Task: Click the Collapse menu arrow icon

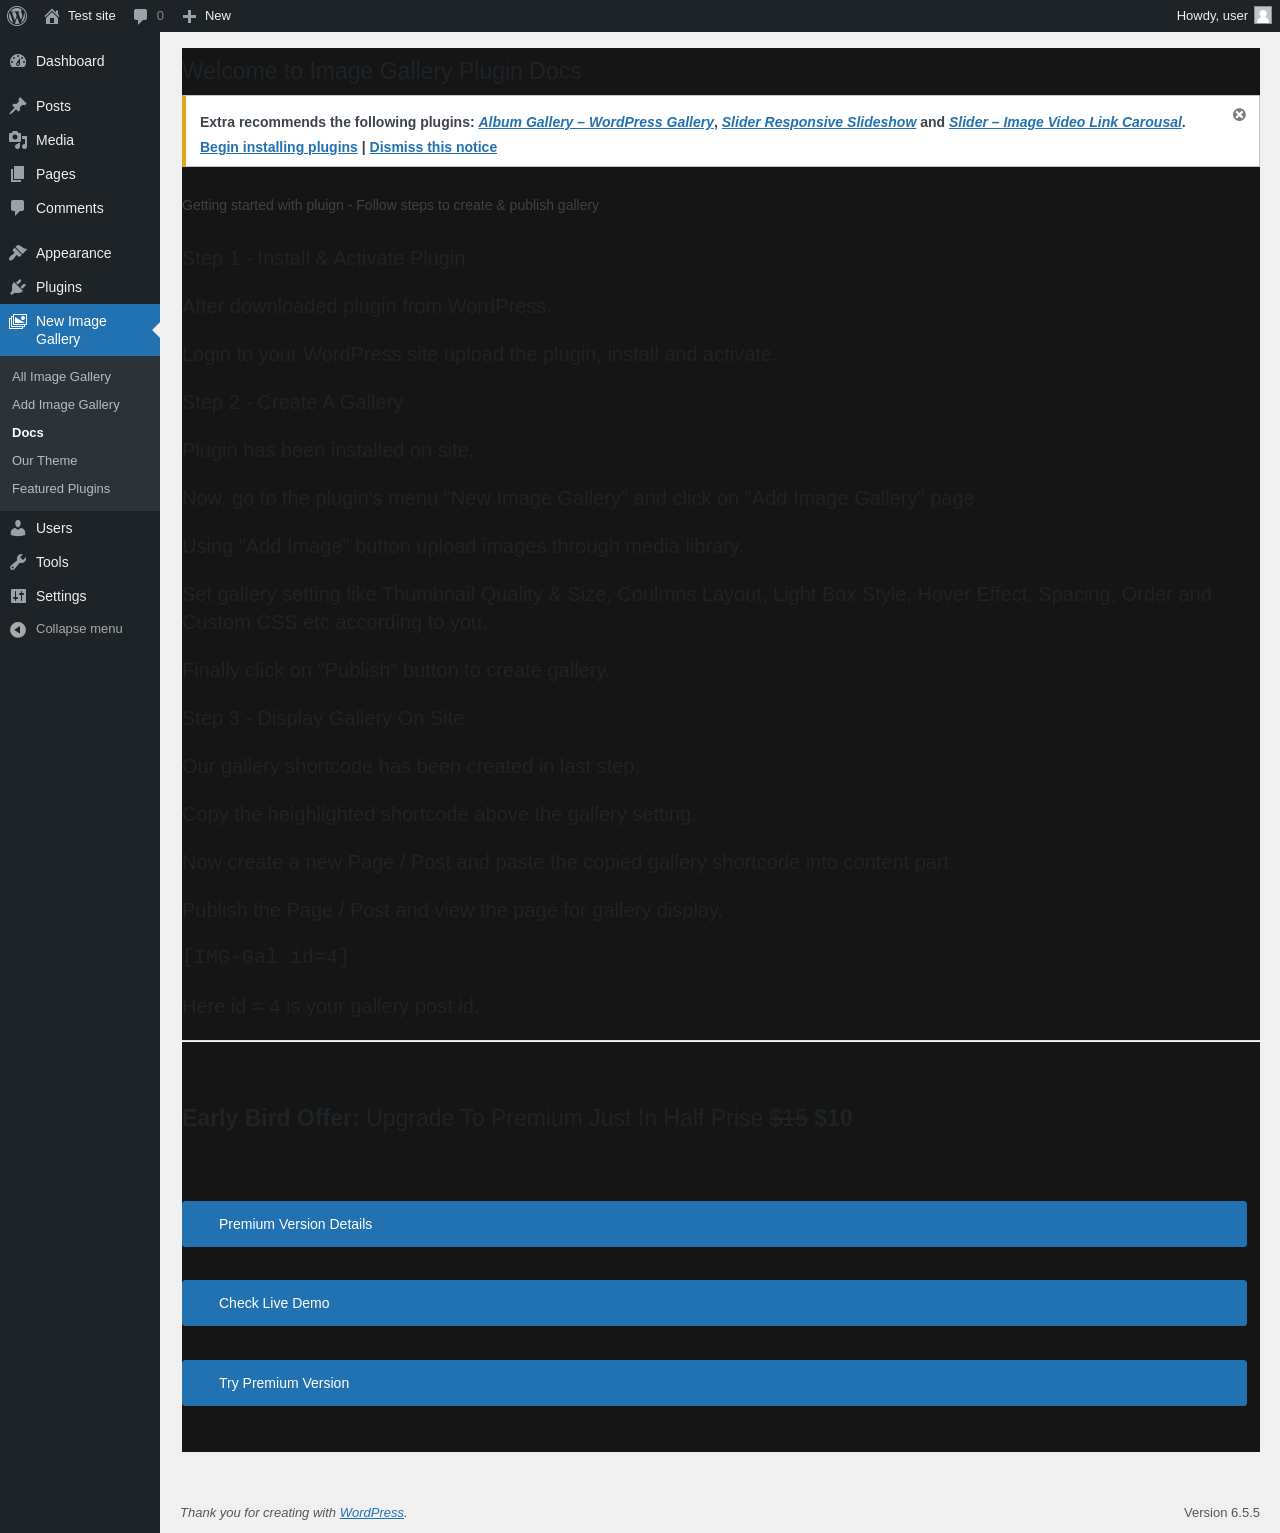Action: click(18, 629)
